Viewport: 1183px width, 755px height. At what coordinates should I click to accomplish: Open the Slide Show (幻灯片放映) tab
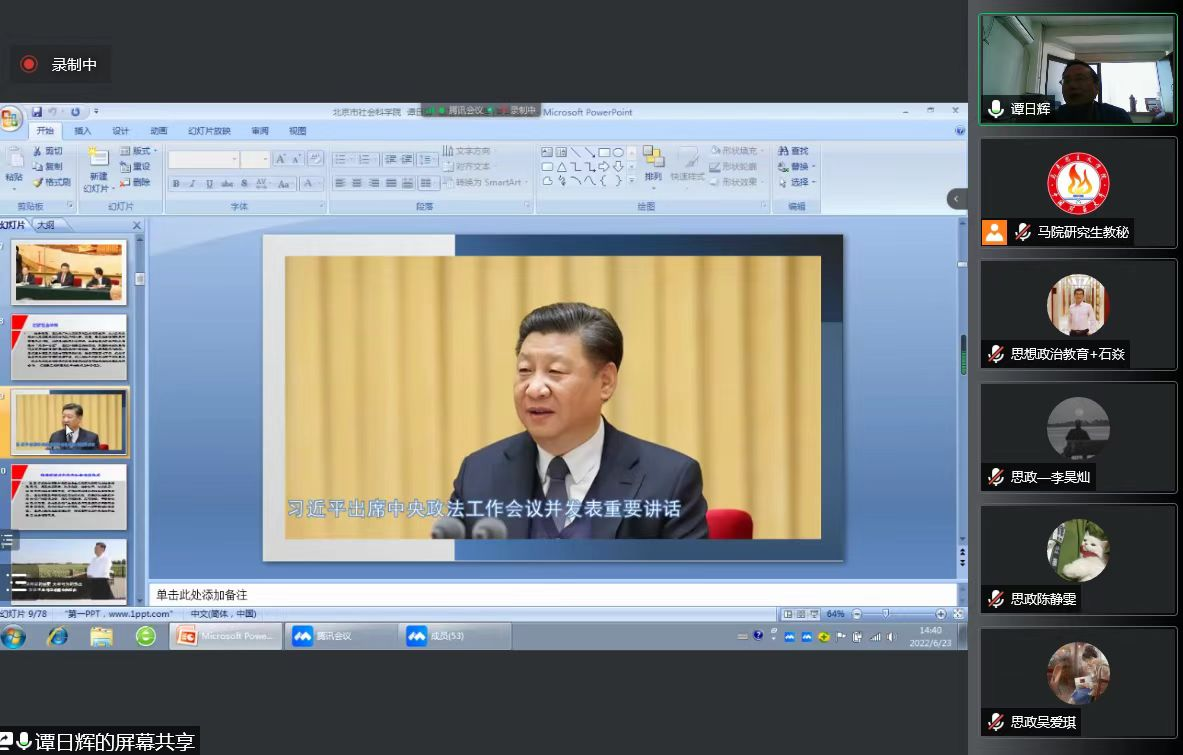[x=209, y=131]
